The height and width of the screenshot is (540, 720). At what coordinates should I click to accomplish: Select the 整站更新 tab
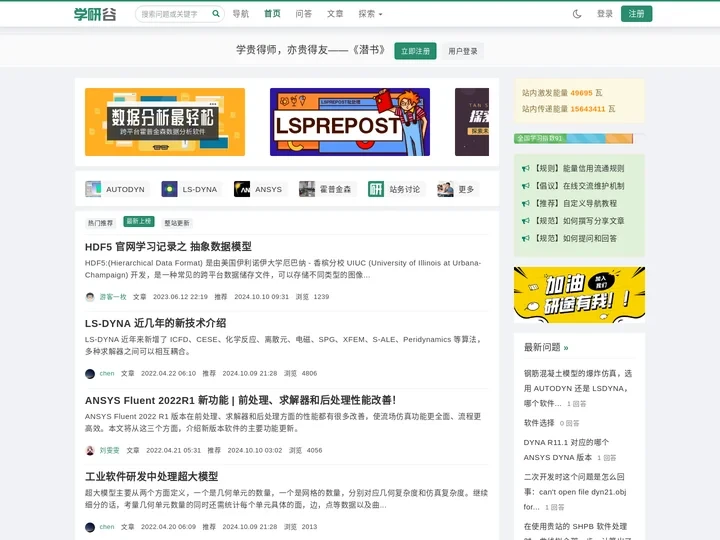(x=177, y=223)
